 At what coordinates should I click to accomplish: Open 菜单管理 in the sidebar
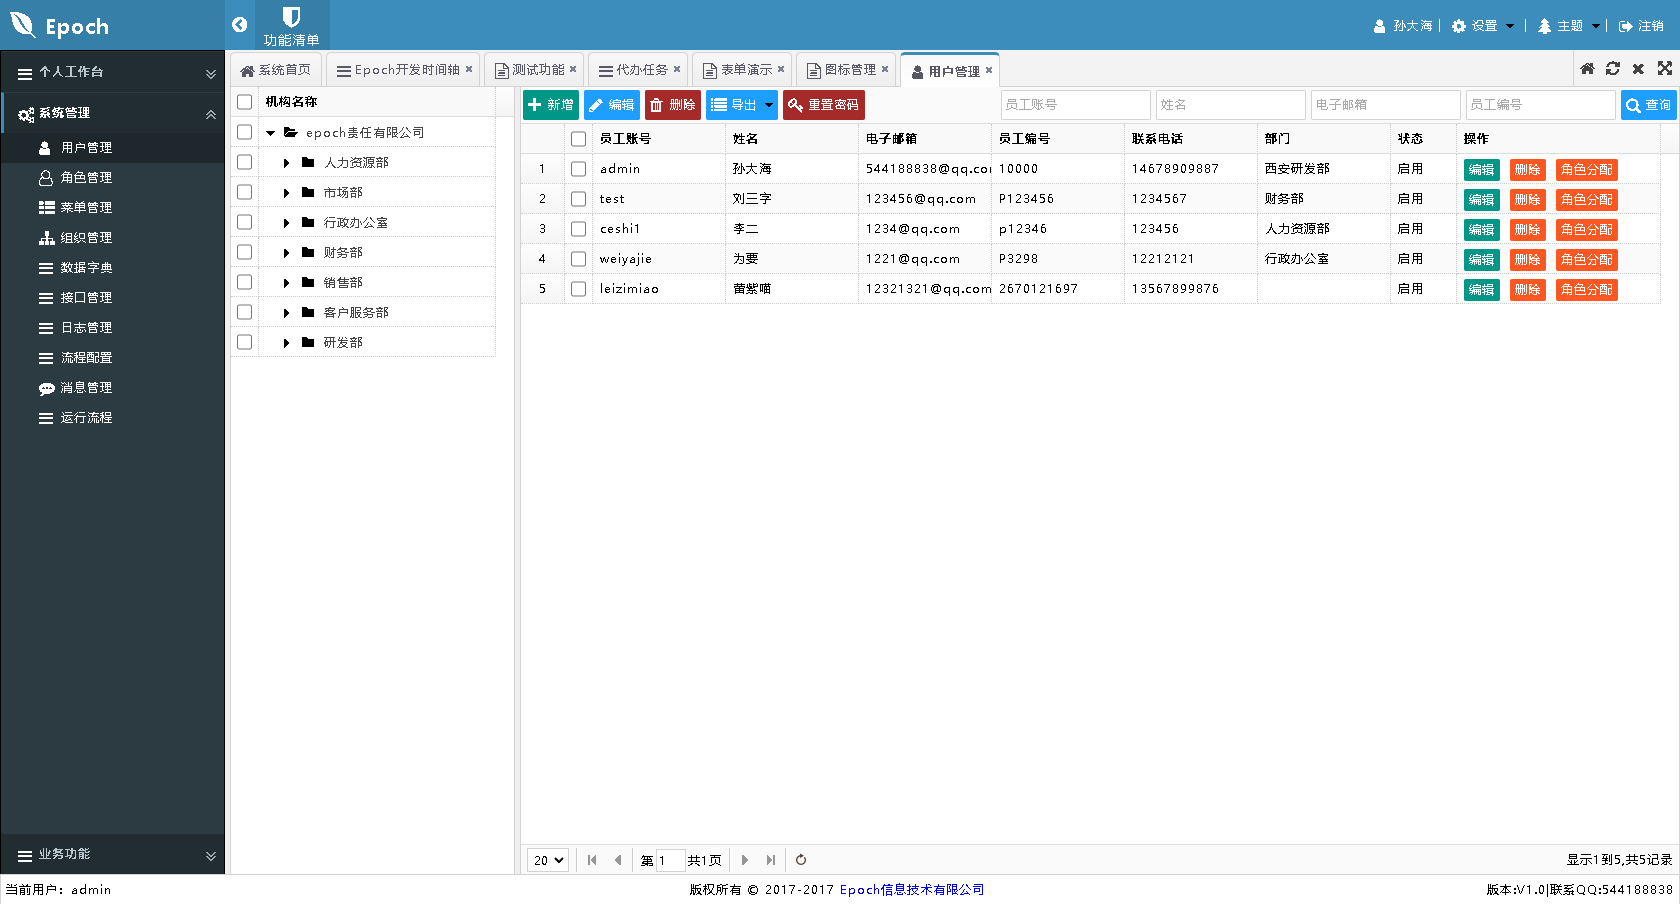(x=113, y=208)
